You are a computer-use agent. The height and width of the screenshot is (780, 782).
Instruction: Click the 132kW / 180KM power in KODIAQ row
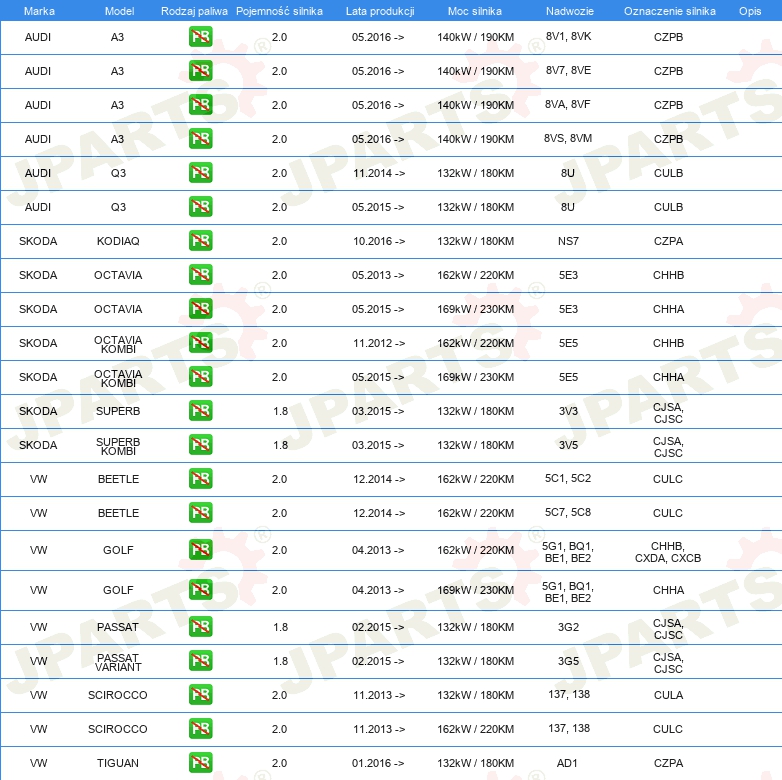click(475, 241)
